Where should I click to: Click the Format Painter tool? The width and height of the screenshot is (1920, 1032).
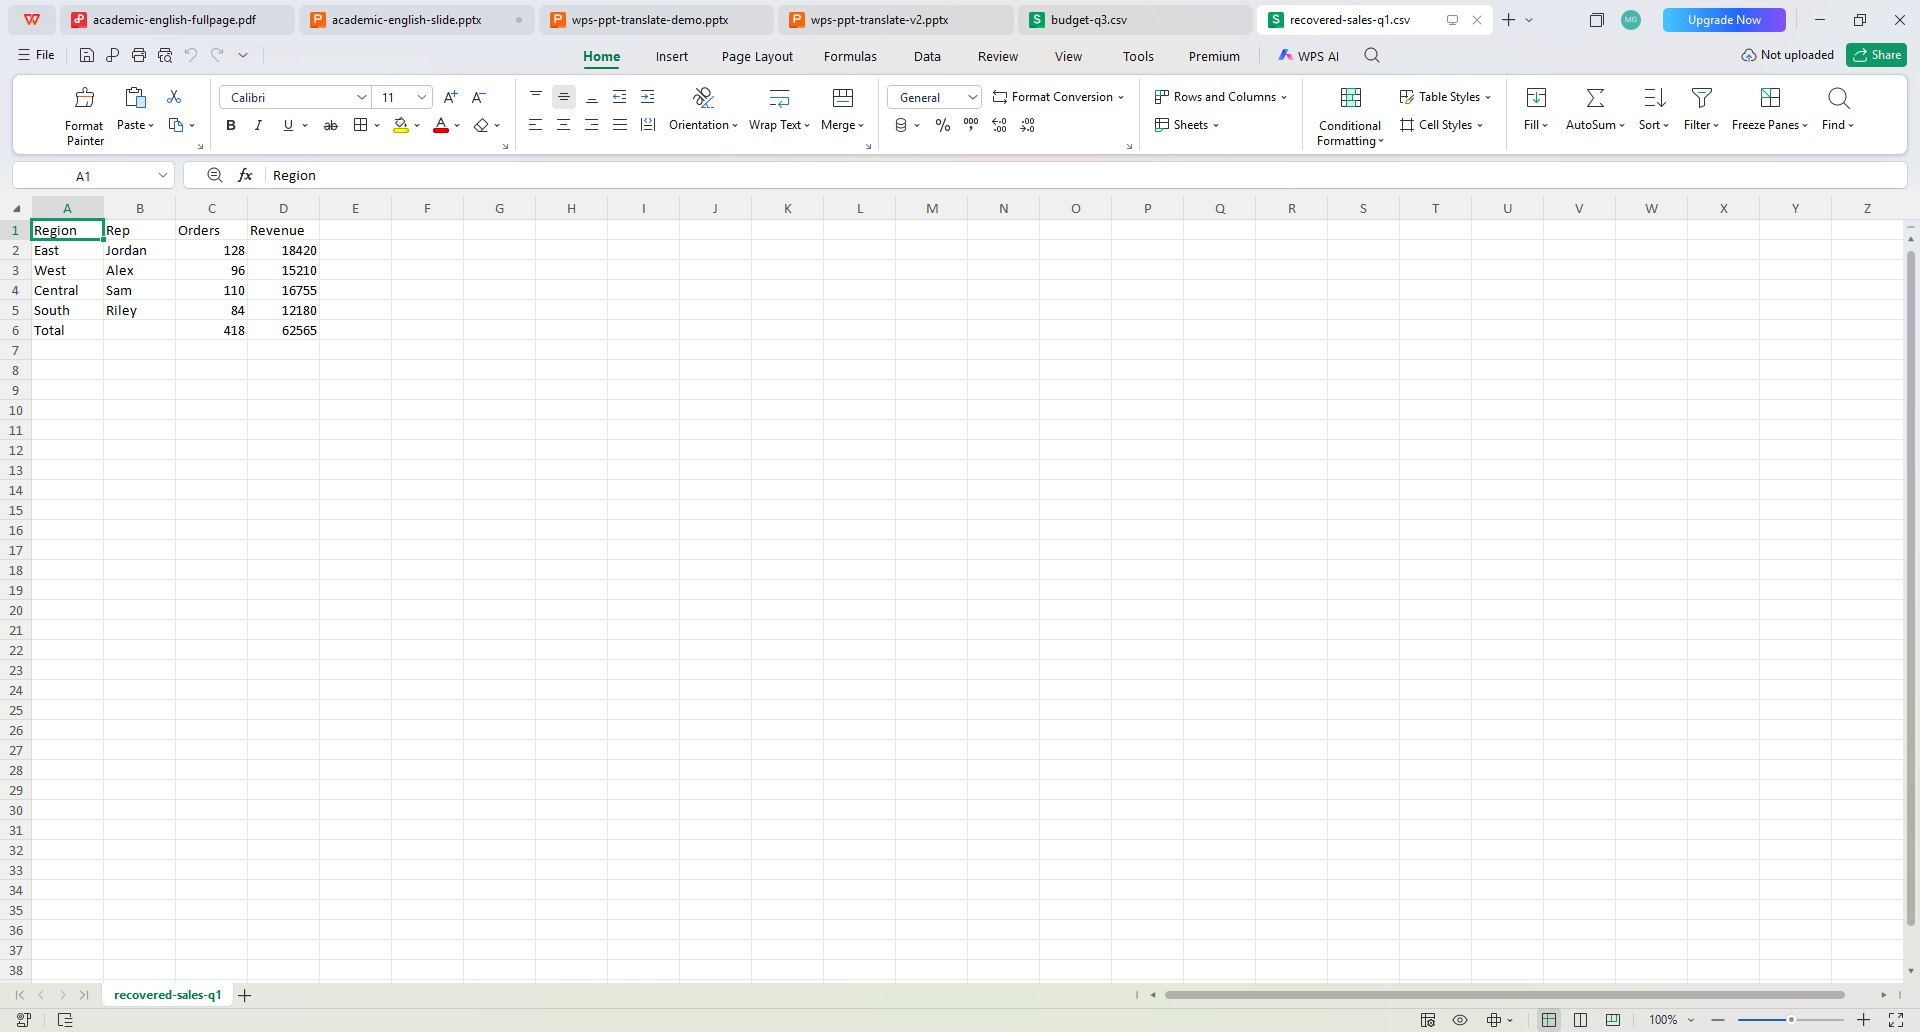pyautogui.click(x=84, y=115)
